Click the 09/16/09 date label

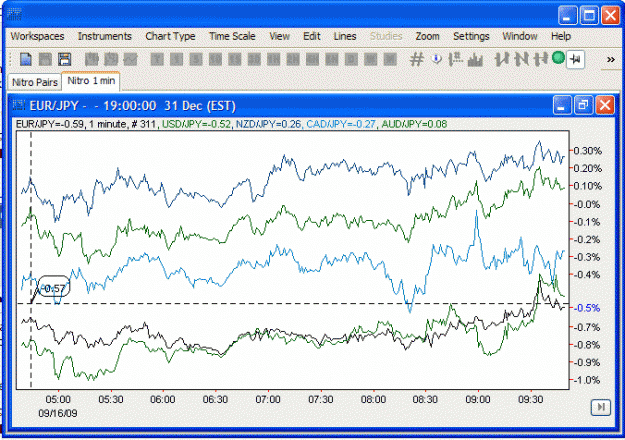58,413
